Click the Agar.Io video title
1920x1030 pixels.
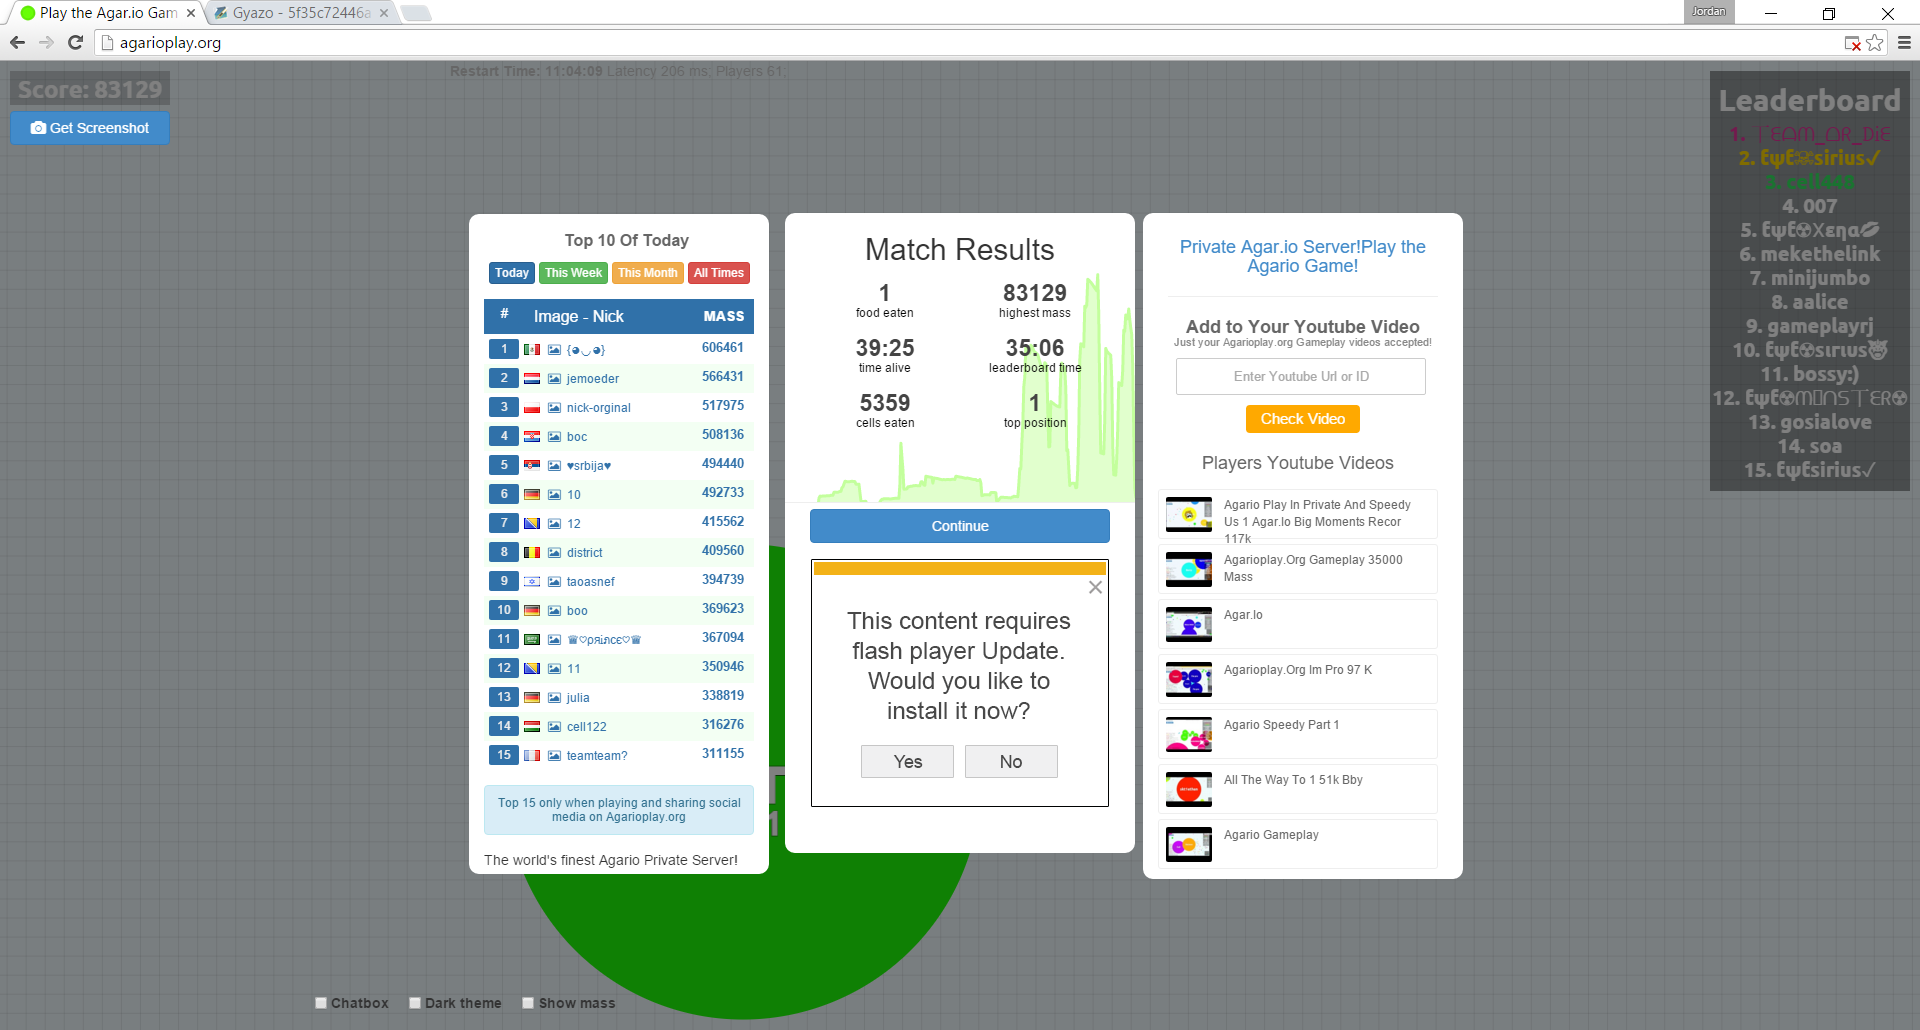(x=1243, y=615)
